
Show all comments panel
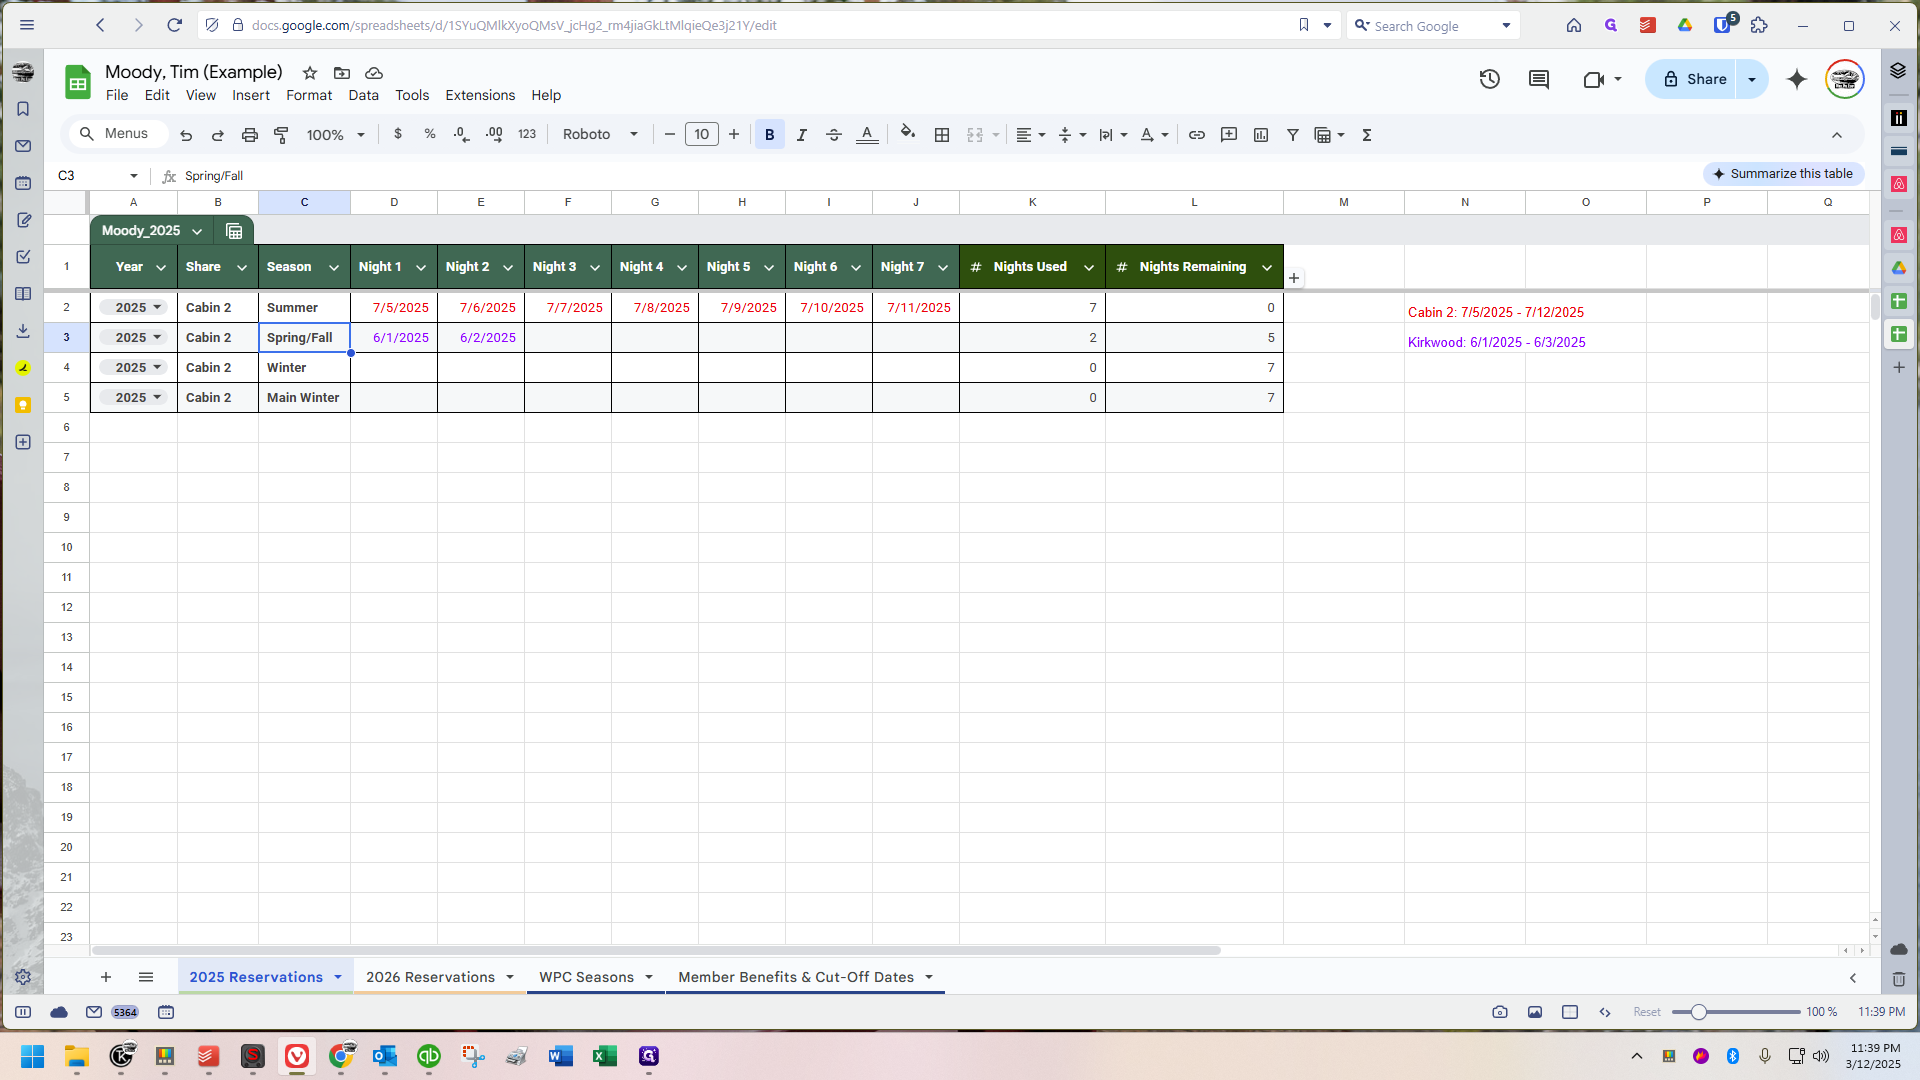pyautogui.click(x=1539, y=79)
